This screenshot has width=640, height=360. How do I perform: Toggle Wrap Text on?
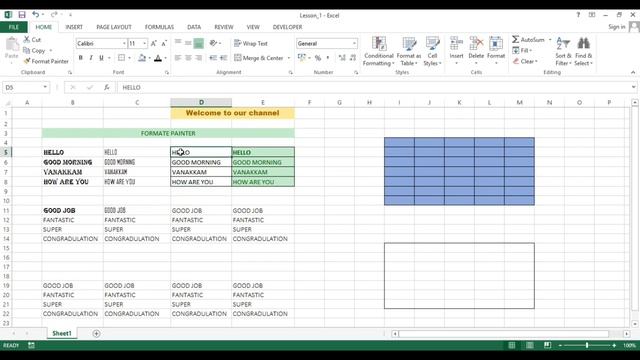tap(251, 43)
